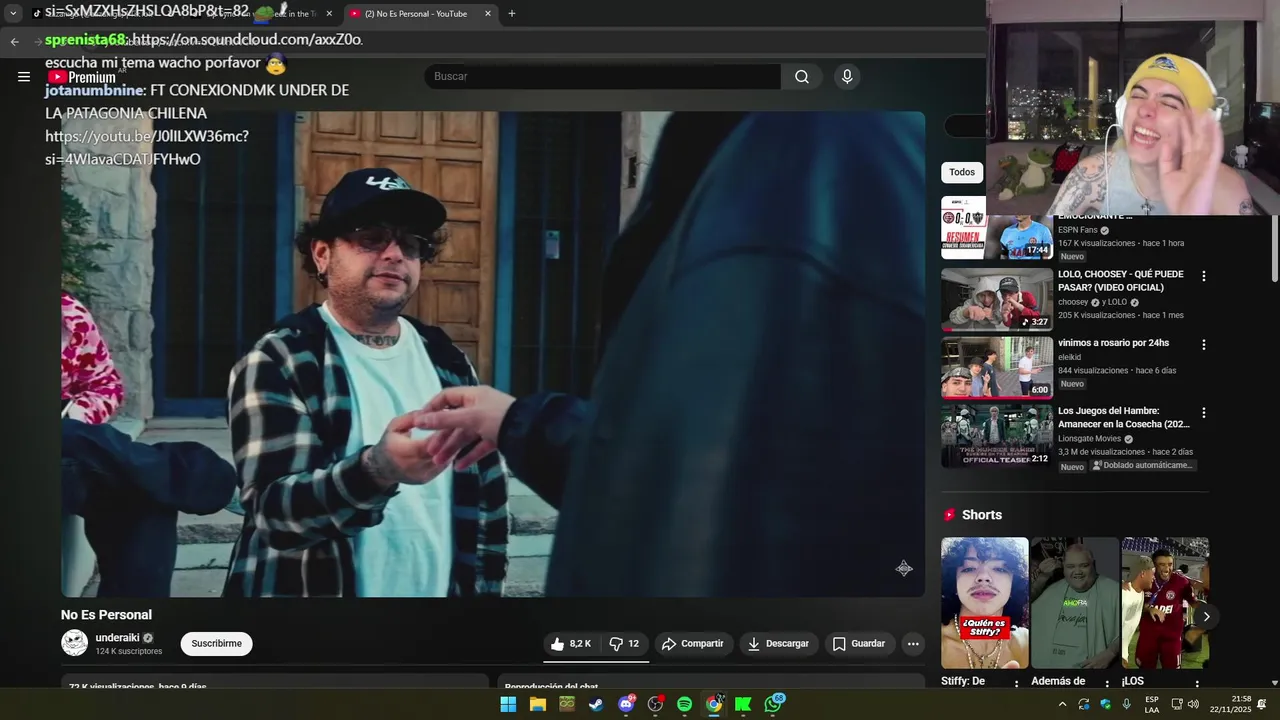The height and width of the screenshot is (720, 1280).
Task: Click the search magnifier button
Action: [x=802, y=76]
